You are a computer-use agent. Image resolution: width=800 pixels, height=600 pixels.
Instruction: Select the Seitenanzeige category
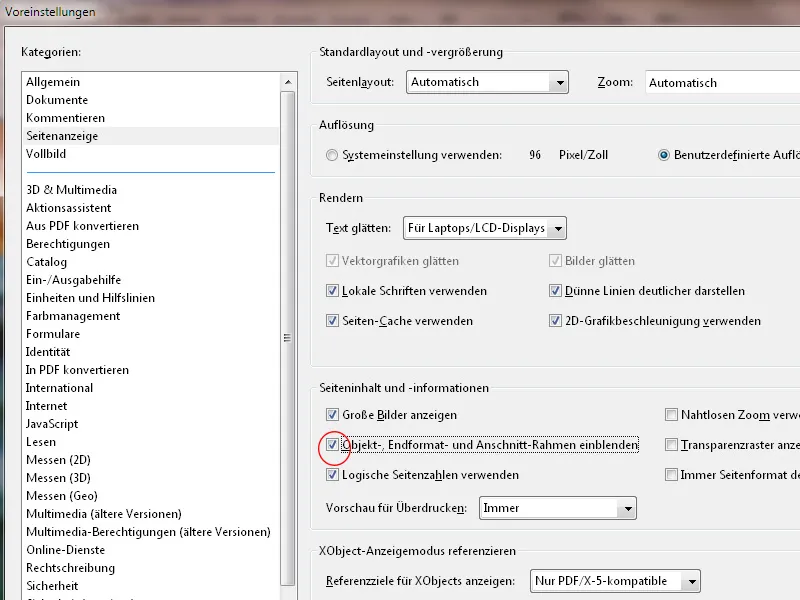click(x=151, y=136)
